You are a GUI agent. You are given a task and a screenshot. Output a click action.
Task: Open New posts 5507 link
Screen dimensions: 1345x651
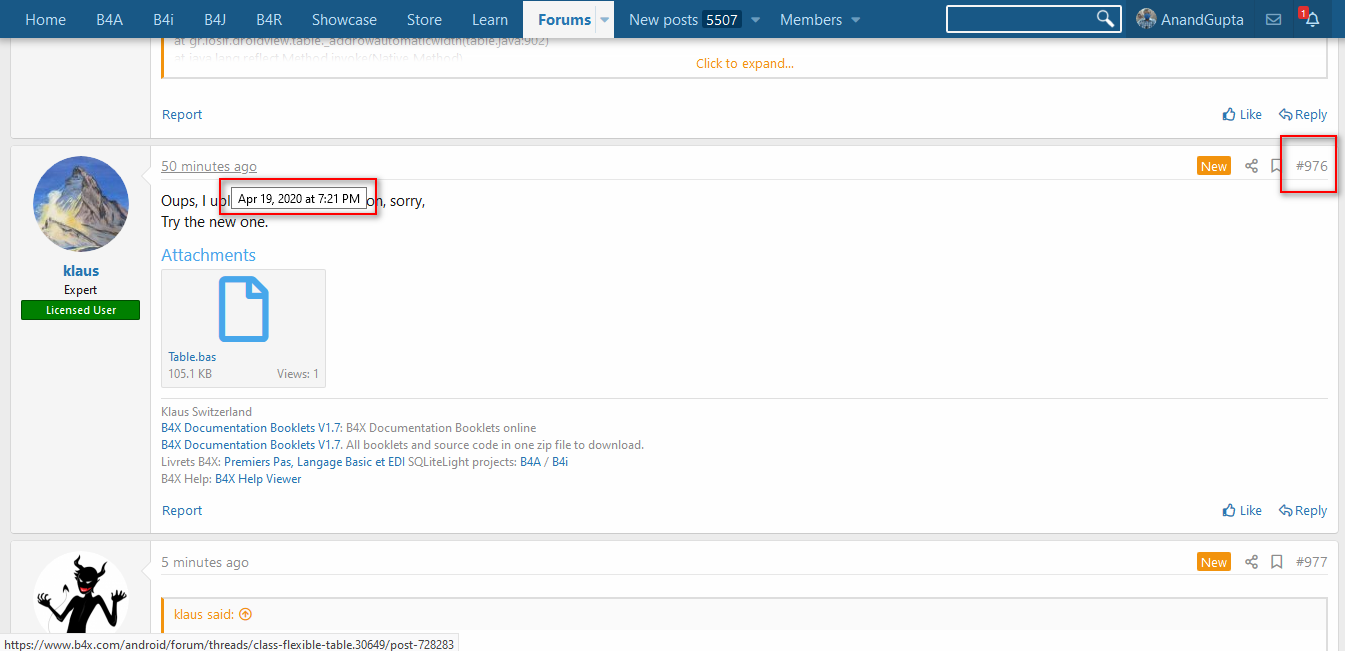click(685, 20)
